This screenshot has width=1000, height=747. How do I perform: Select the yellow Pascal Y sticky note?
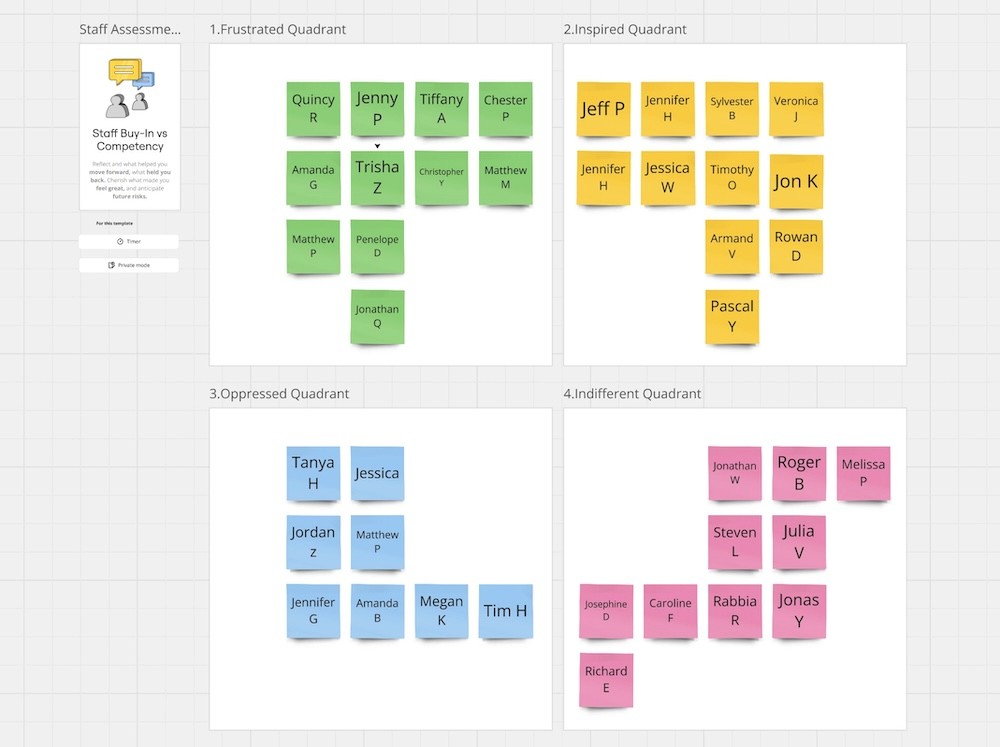732,317
